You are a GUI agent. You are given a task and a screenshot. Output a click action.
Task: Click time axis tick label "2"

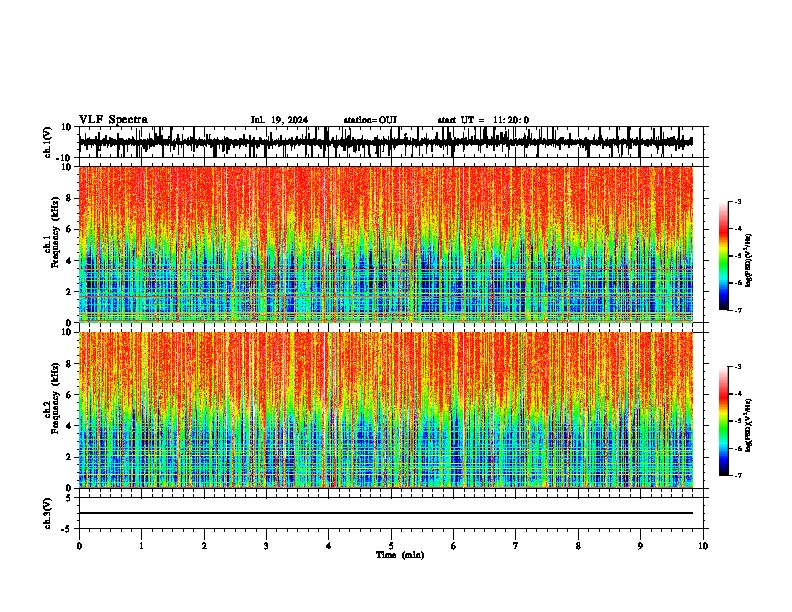204,546
